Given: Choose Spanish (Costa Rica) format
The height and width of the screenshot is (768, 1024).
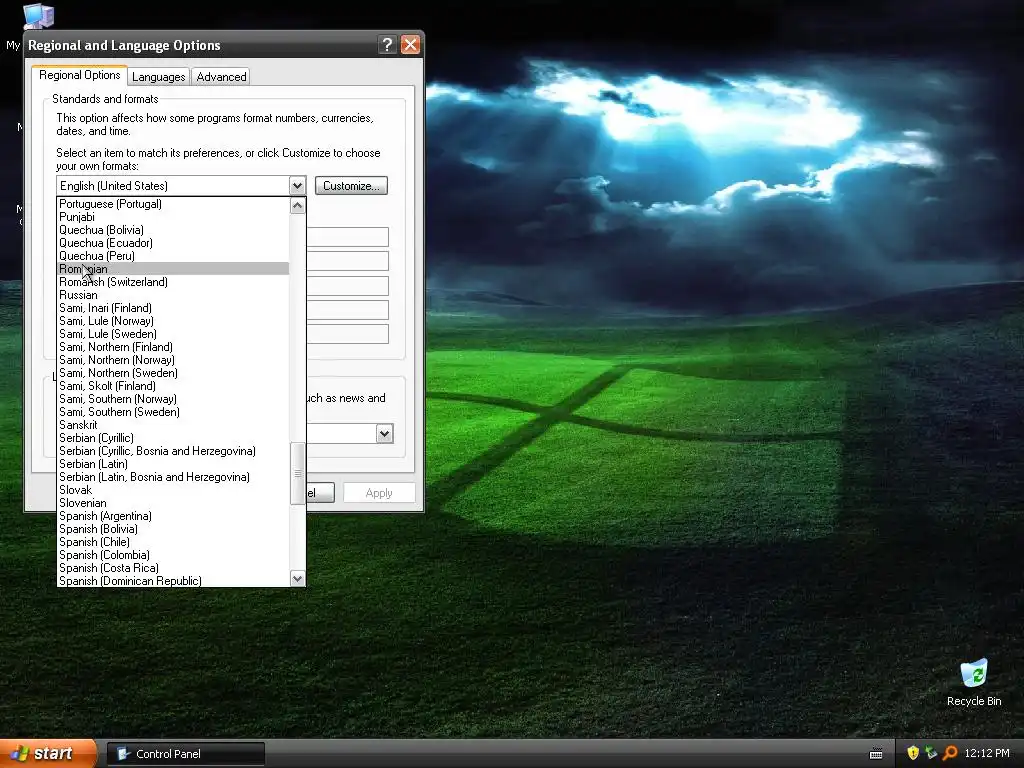Looking at the screenshot, I should coord(173,568).
